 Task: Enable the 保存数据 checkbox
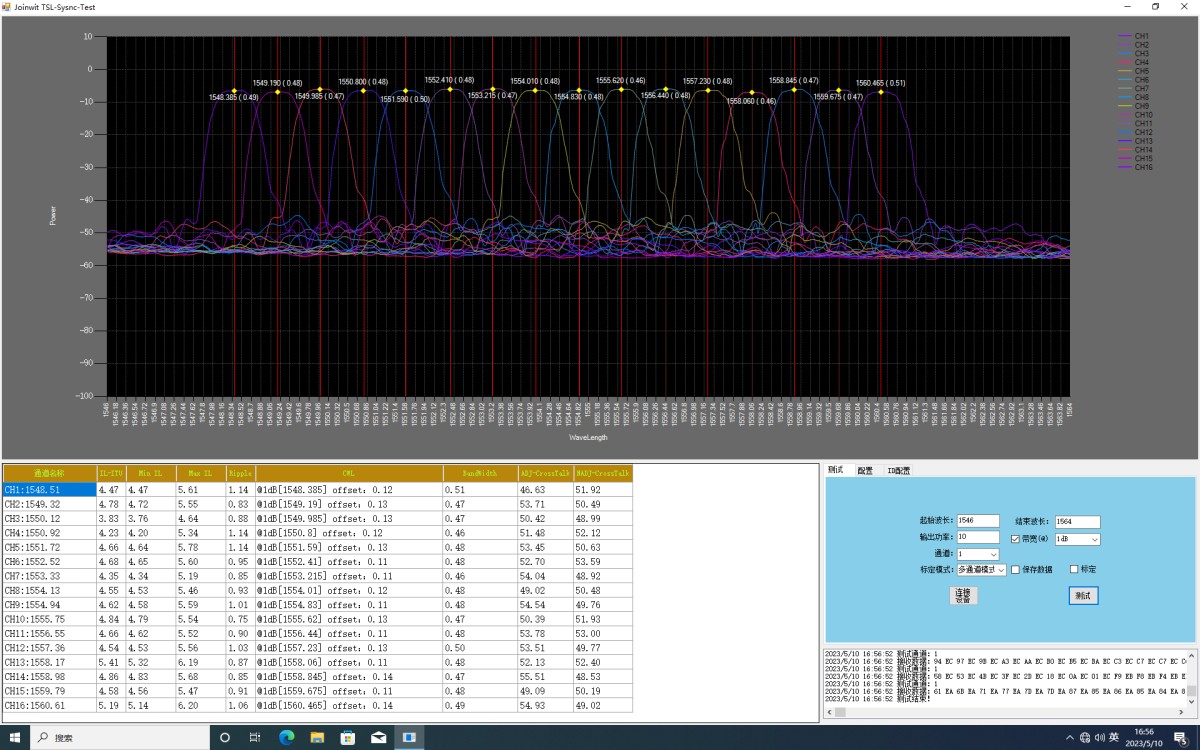[x=1016, y=570]
